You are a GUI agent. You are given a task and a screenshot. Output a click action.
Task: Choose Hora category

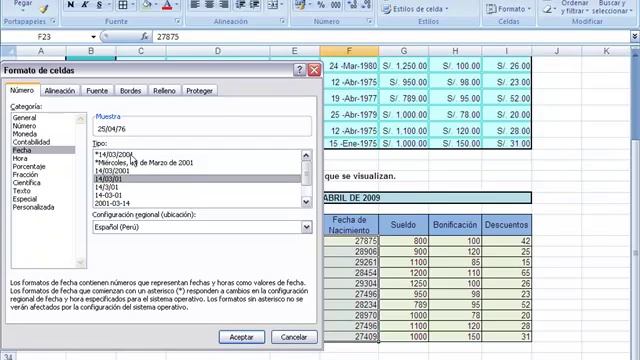pyautogui.click(x=20, y=158)
